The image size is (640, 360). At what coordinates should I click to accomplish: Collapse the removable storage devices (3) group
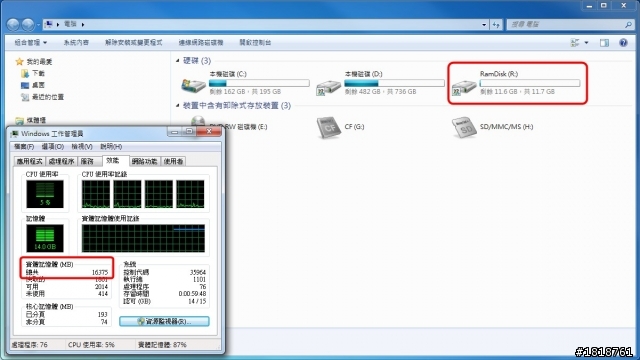tap(178, 106)
